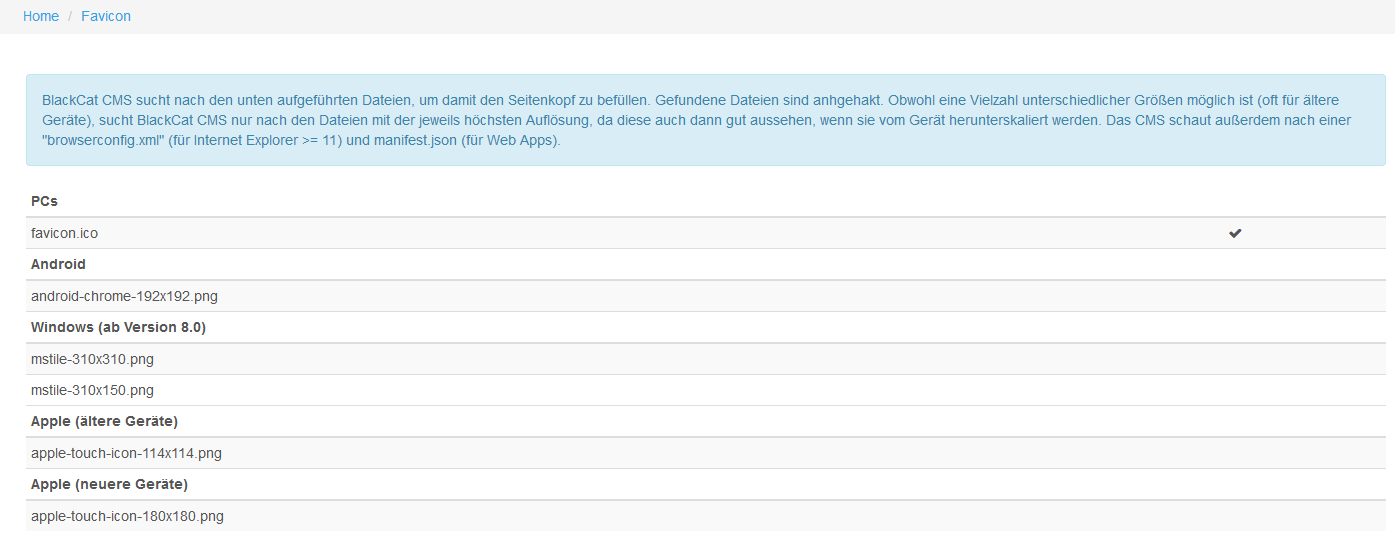Open the Favicon breadcrumb link
This screenshot has height=544, width=1395.
click(106, 16)
